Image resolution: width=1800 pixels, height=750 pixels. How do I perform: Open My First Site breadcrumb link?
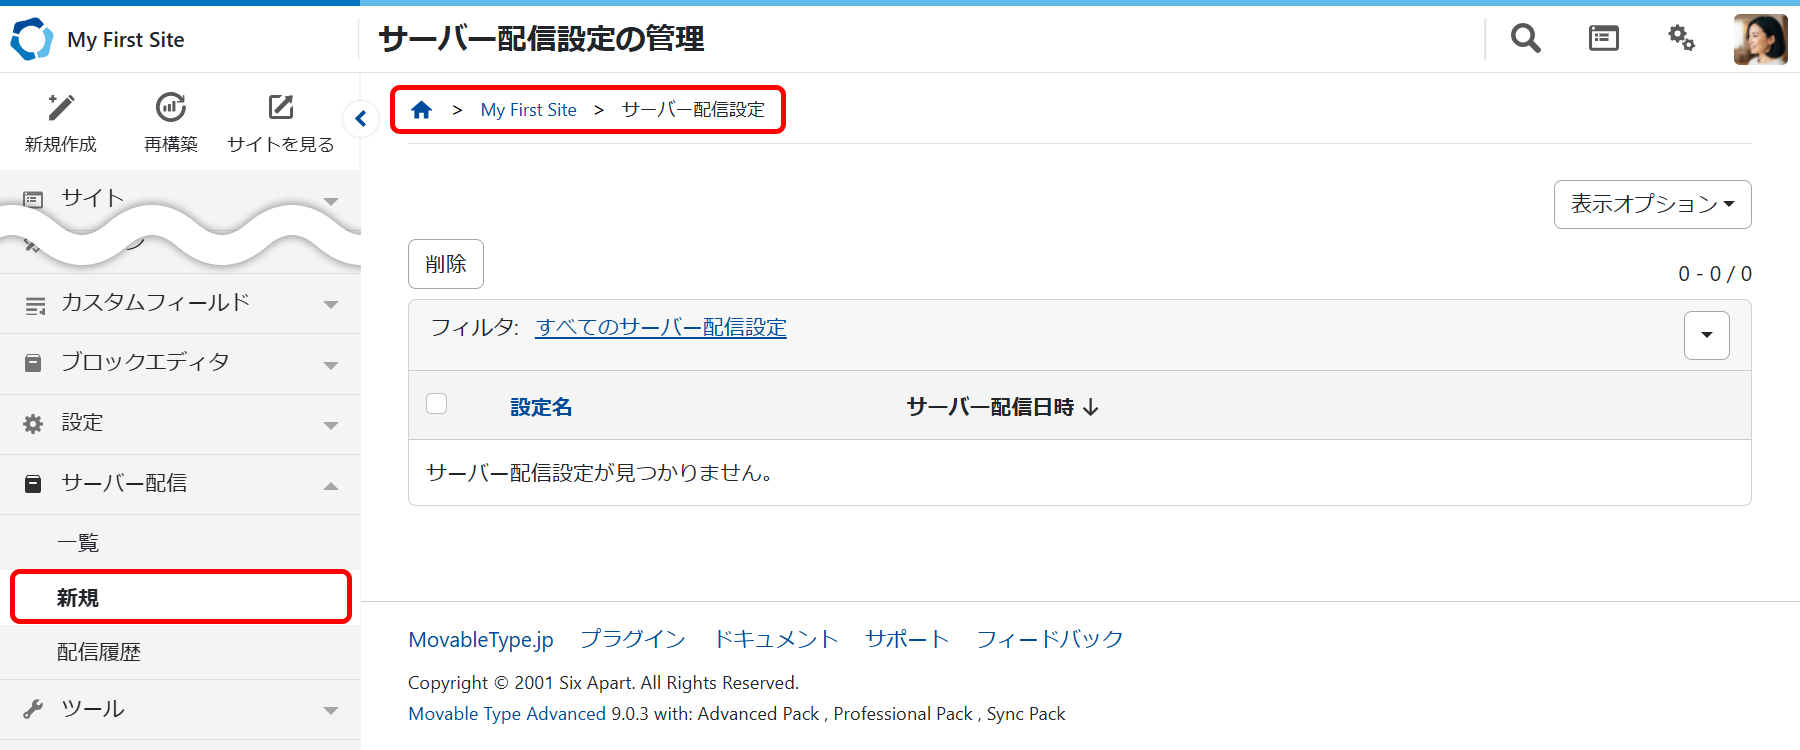[528, 110]
